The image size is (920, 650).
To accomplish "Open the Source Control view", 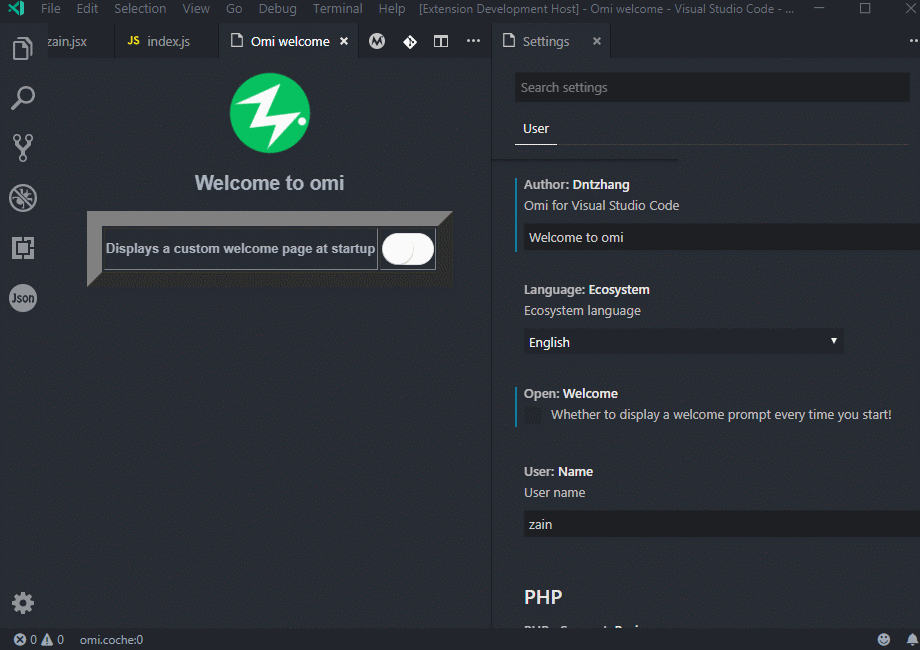I will click(23, 148).
